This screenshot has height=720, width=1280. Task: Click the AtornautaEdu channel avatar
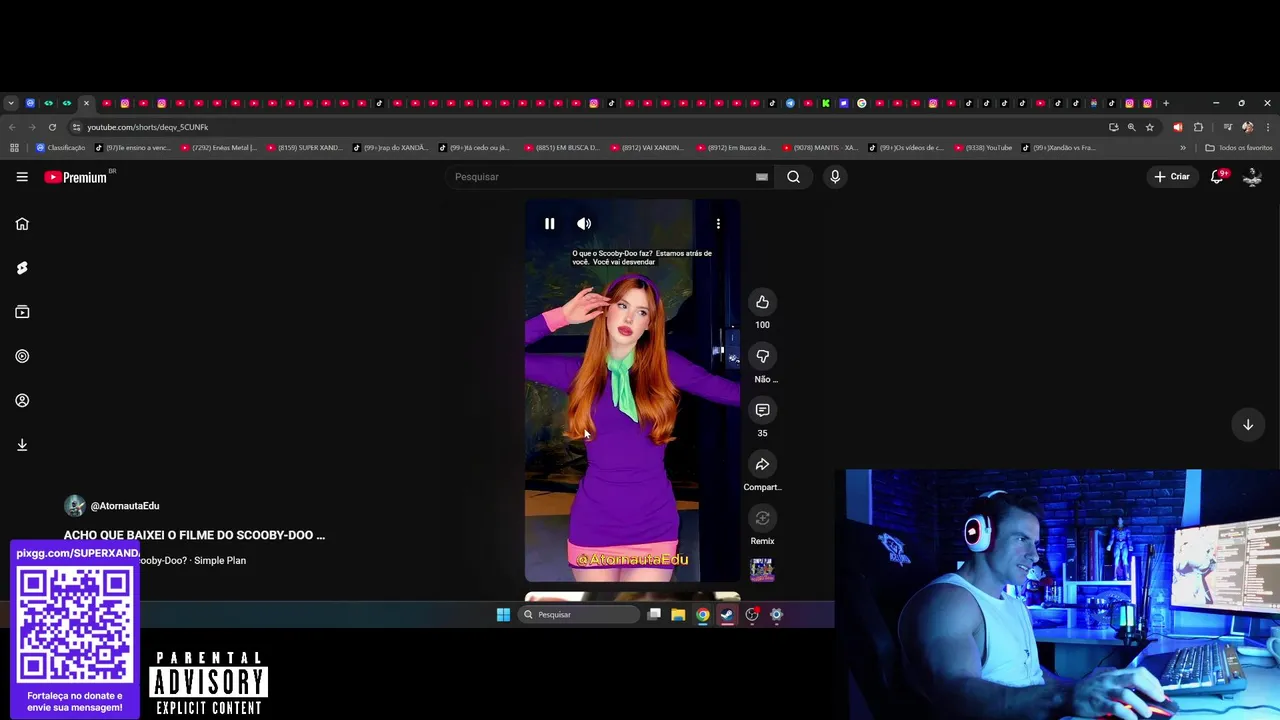click(75, 506)
